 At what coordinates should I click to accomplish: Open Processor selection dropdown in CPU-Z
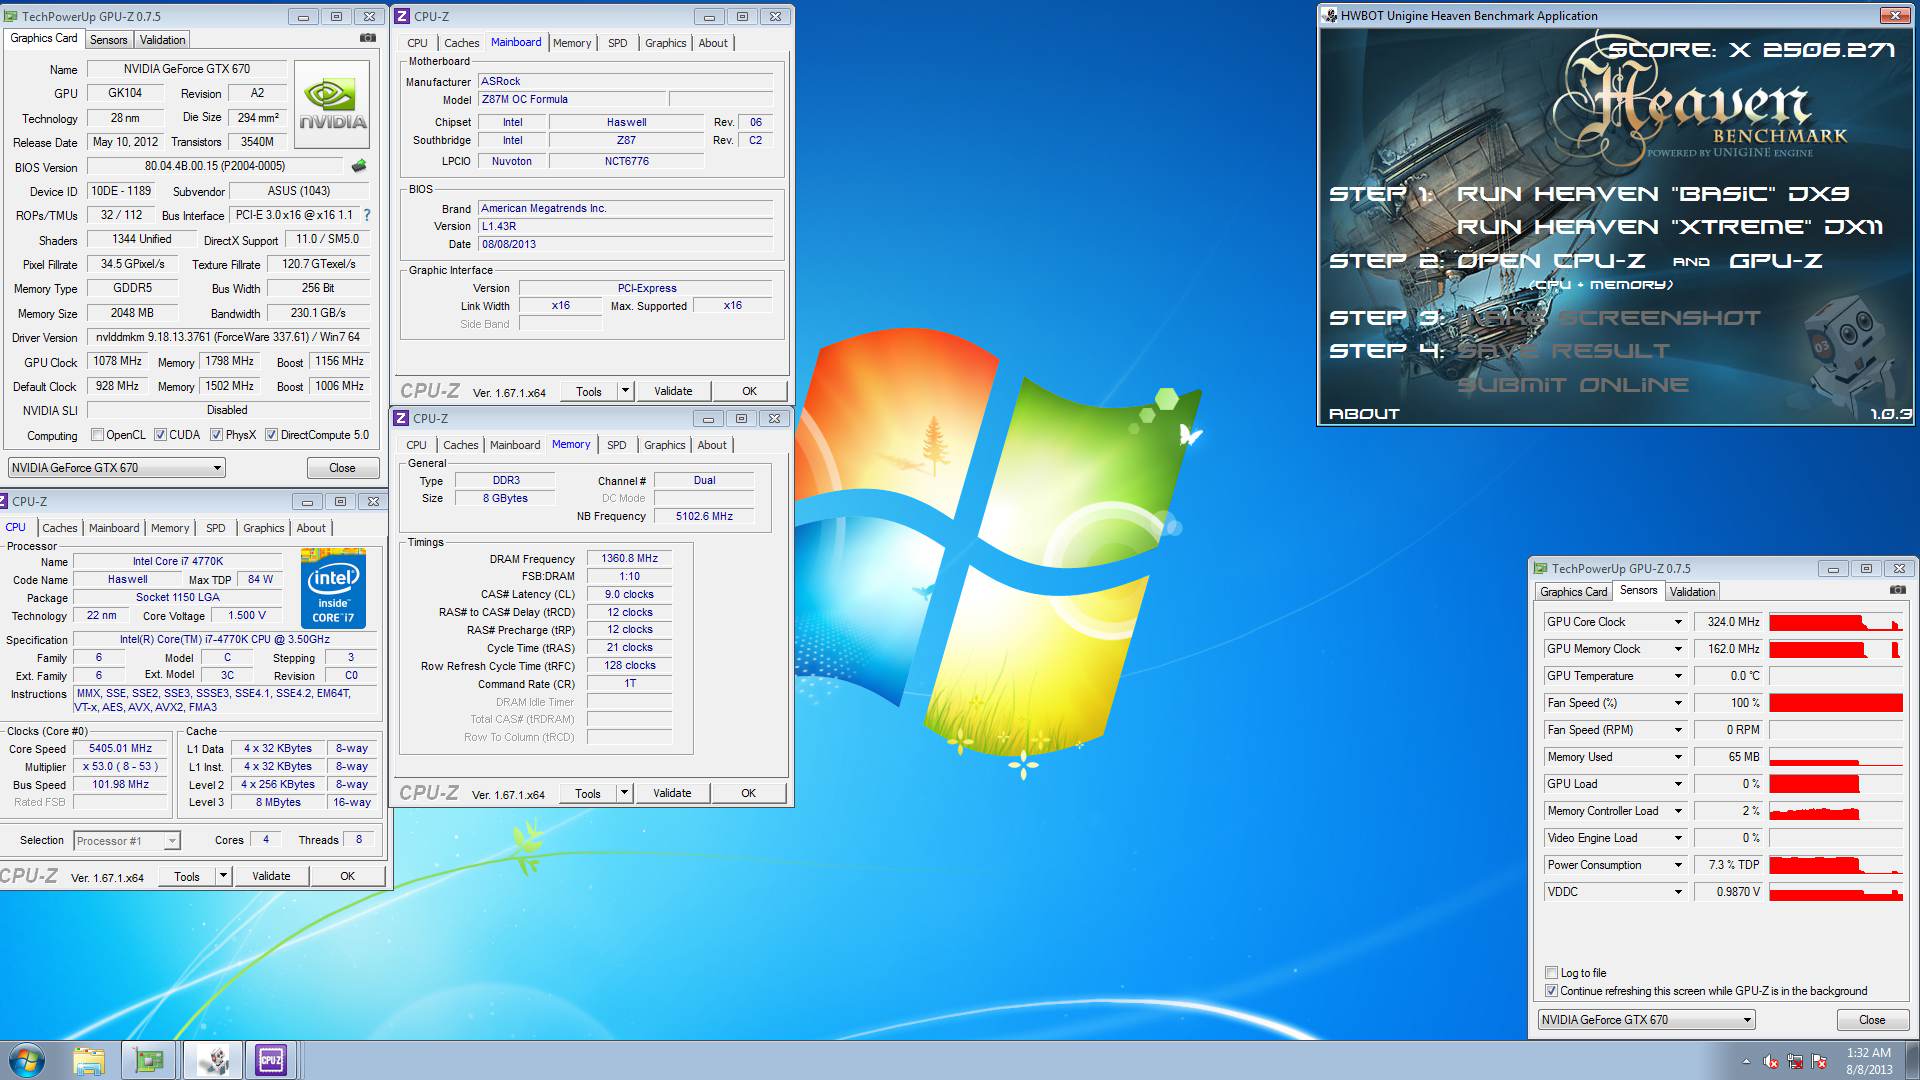click(x=127, y=841)
